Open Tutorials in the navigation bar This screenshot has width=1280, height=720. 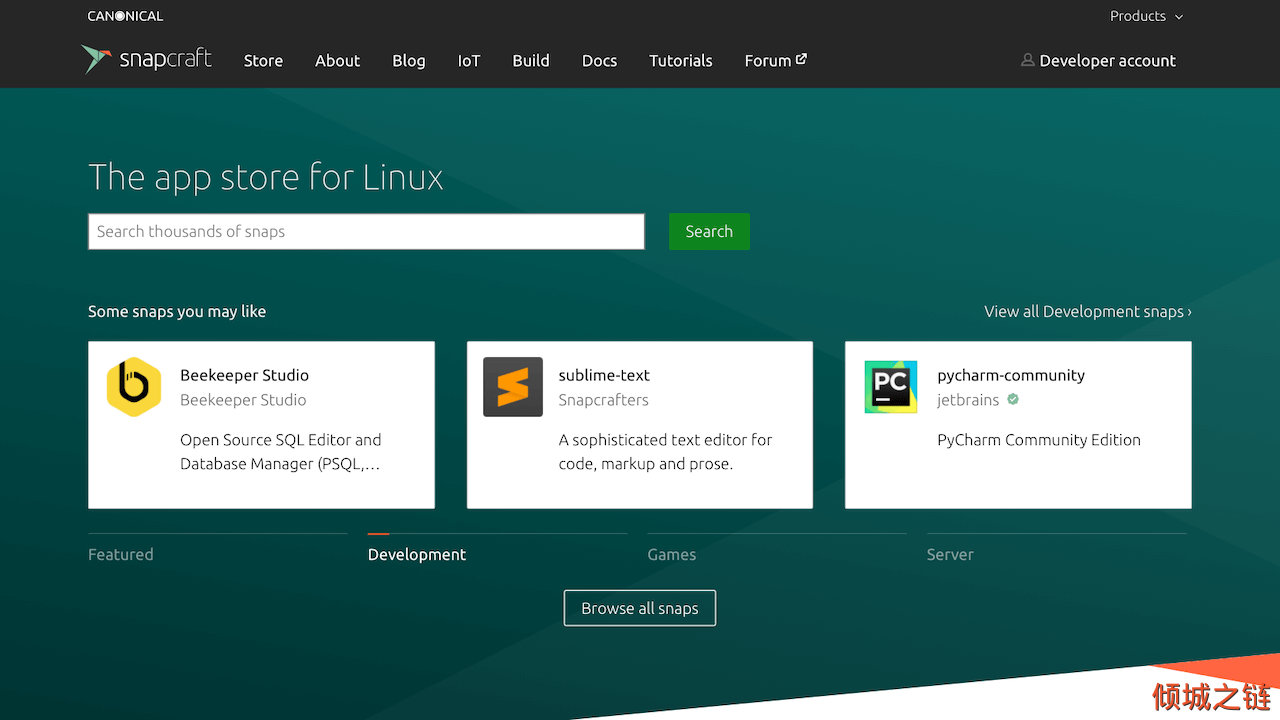coord(681,60)
